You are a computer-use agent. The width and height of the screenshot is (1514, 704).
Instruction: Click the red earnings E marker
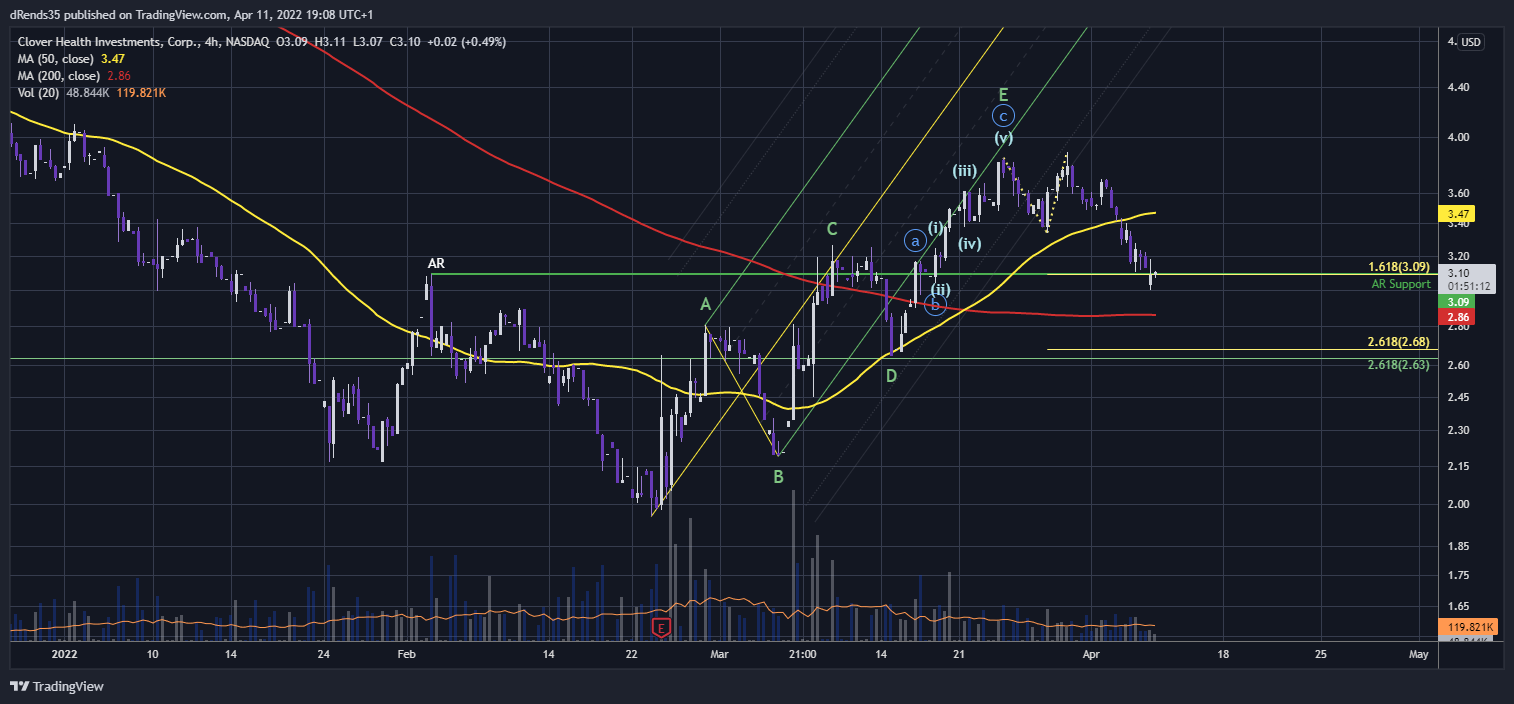(x=660, y=627)
